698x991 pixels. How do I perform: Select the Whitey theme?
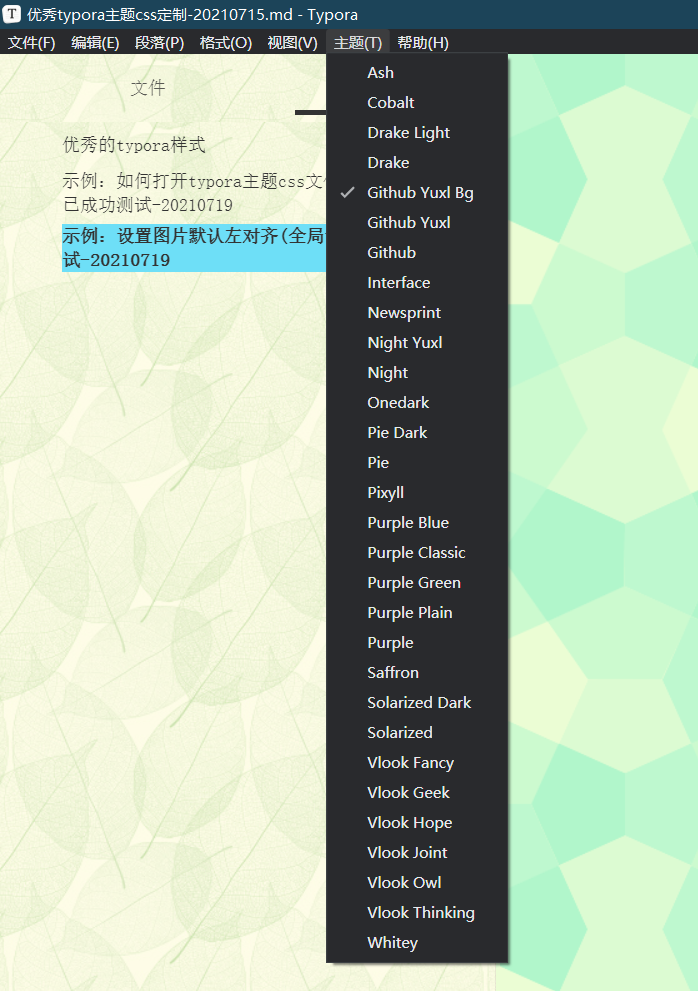(x=417, y=943)
